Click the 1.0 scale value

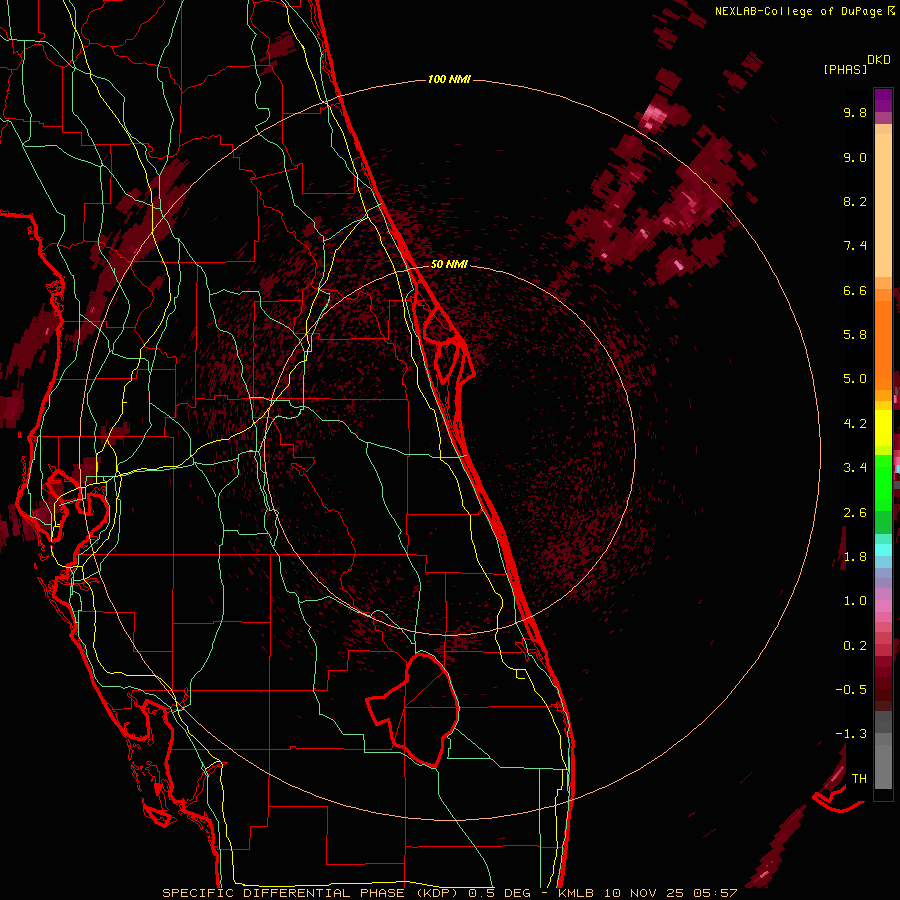855,601
